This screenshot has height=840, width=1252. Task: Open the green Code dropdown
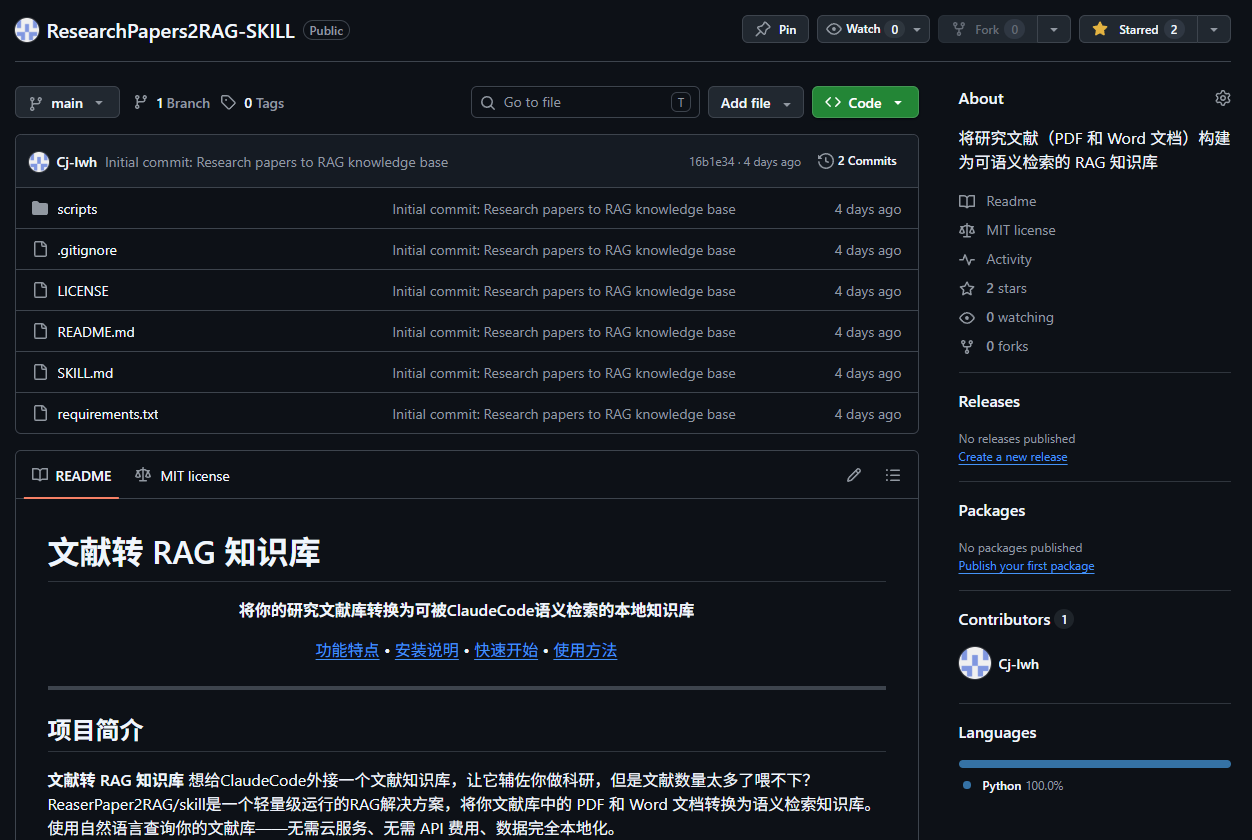(x=864, y=103)
